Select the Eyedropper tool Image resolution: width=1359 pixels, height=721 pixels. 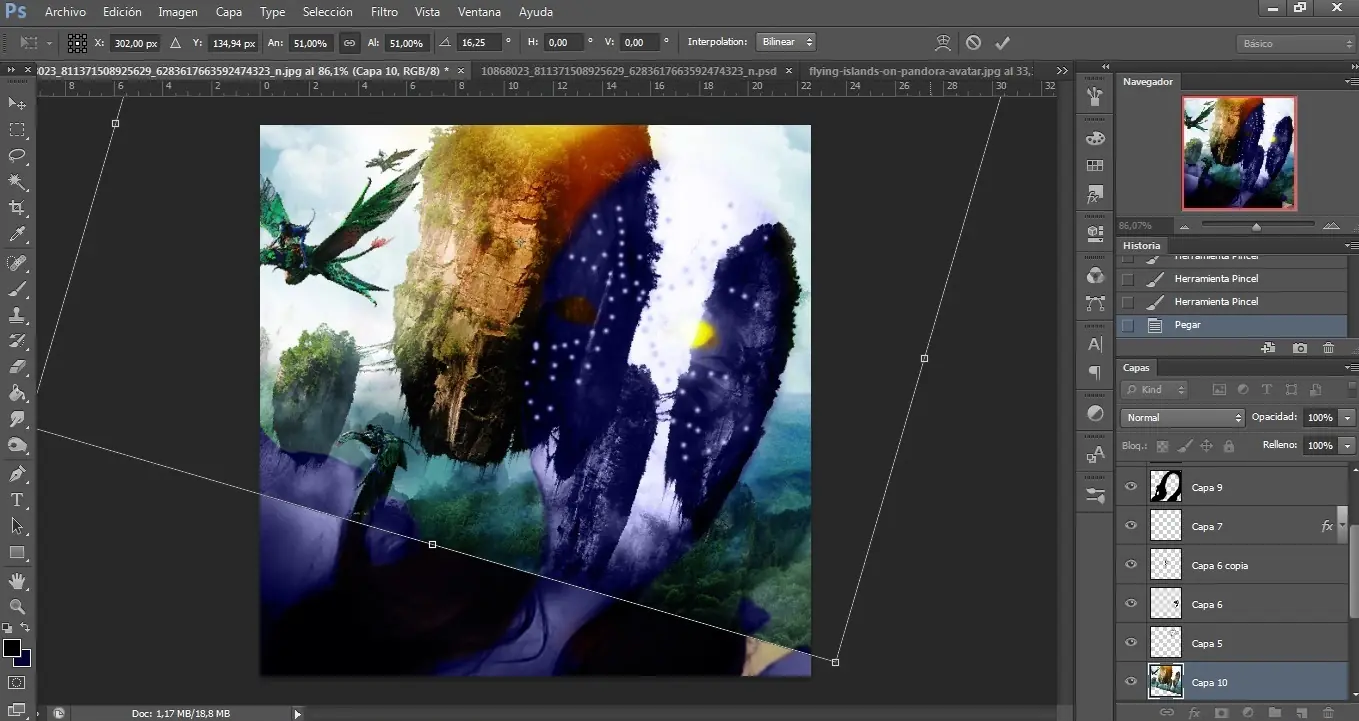(17, 235)
